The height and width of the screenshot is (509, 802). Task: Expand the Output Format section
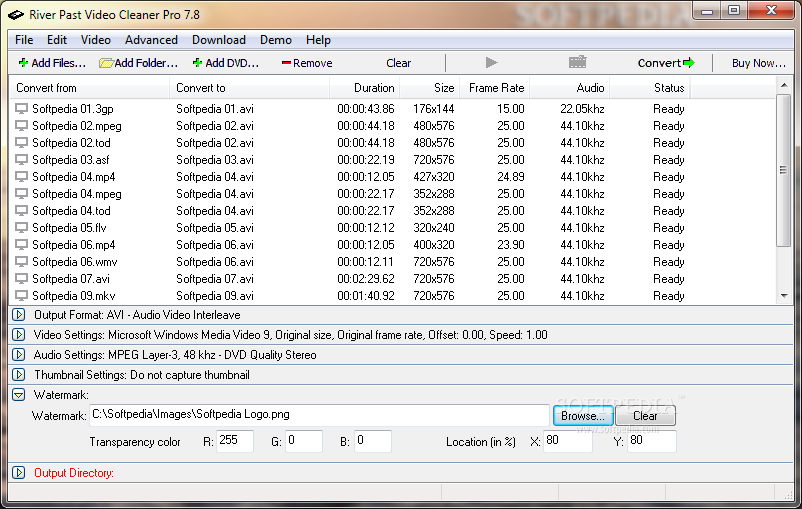19,315
